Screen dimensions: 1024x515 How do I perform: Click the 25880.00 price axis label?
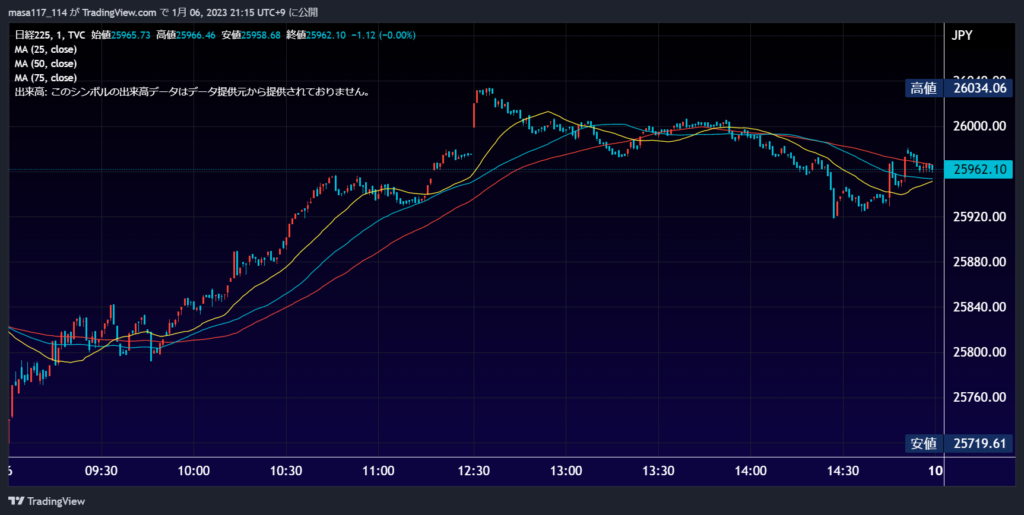click(979, 262)
